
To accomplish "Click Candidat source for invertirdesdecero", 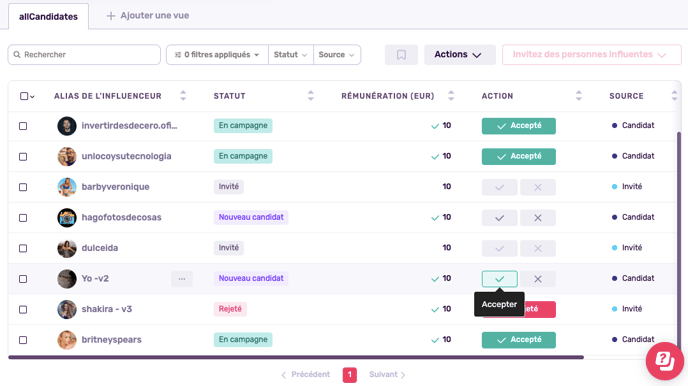I will tap(633, 125).
